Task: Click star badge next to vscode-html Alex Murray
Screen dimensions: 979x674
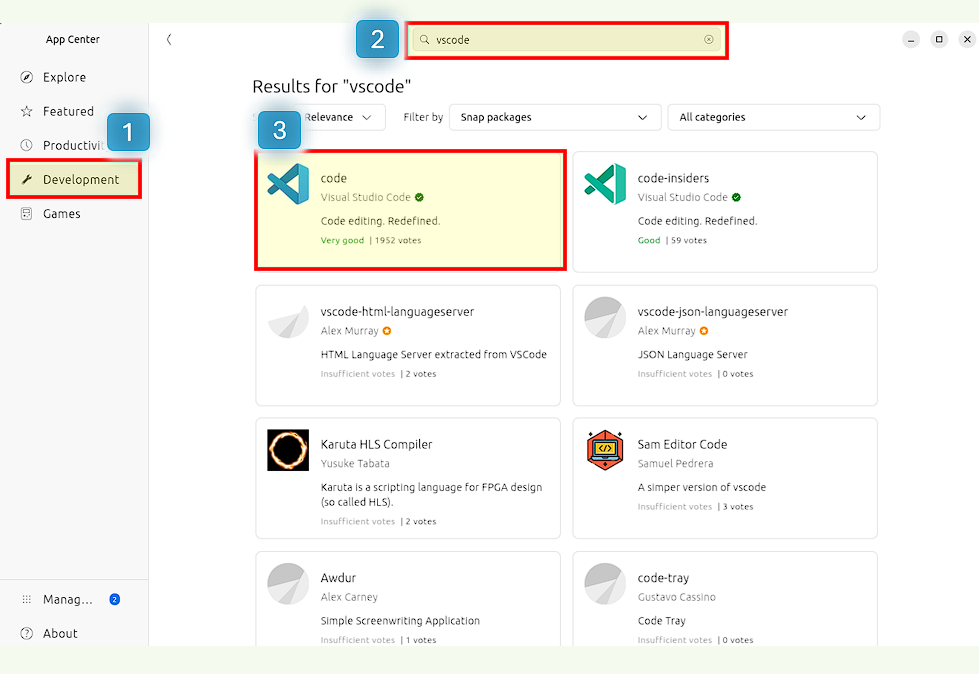Action: click(387, 331)
